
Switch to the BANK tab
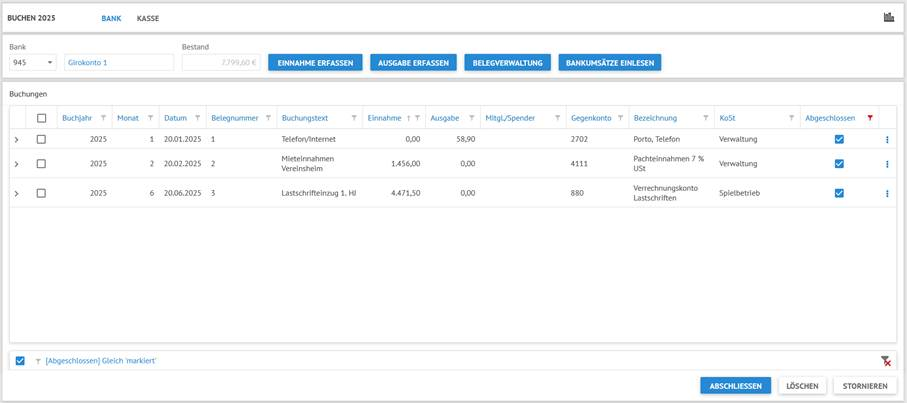111,18
